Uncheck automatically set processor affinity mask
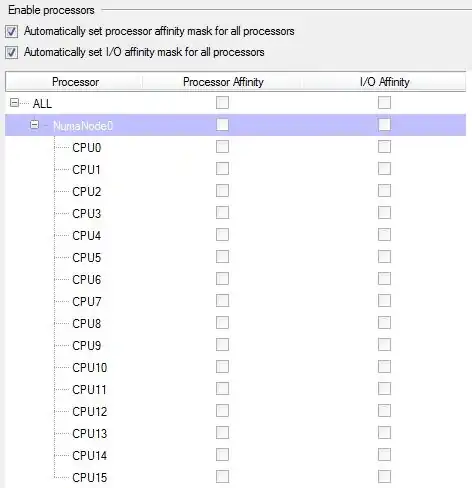Viewport: 472px width, 488px height. click(x=11, y=32)
